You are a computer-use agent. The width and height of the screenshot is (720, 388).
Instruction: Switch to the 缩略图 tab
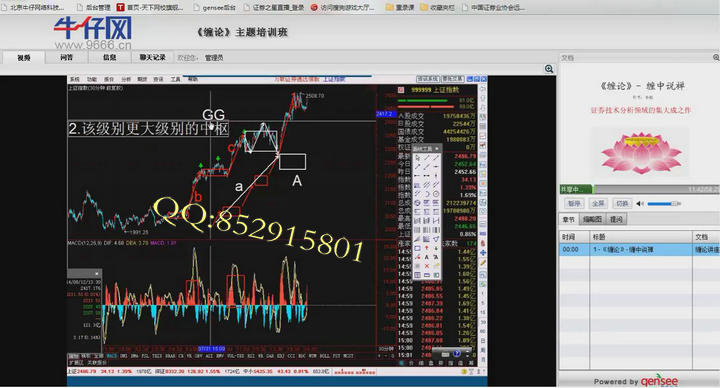coord(592,219)
